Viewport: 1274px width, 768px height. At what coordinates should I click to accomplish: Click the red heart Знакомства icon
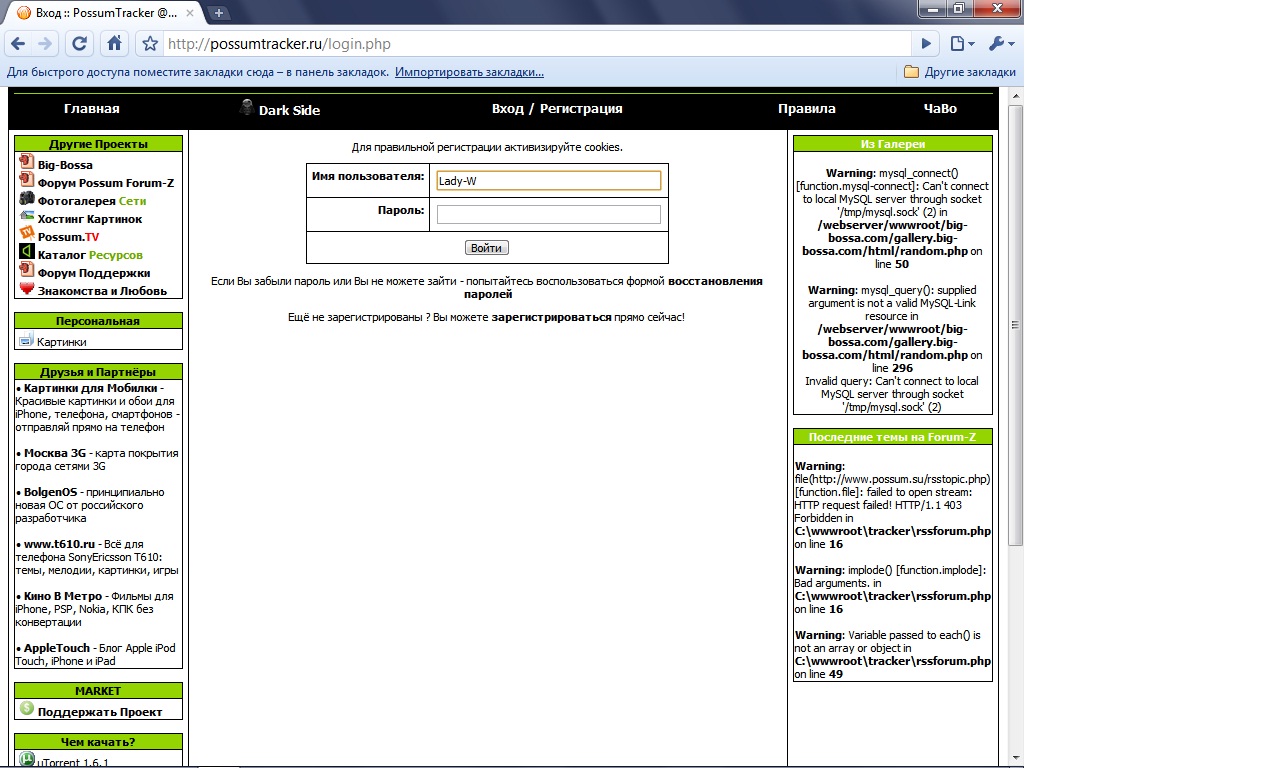tap(27, 288)
